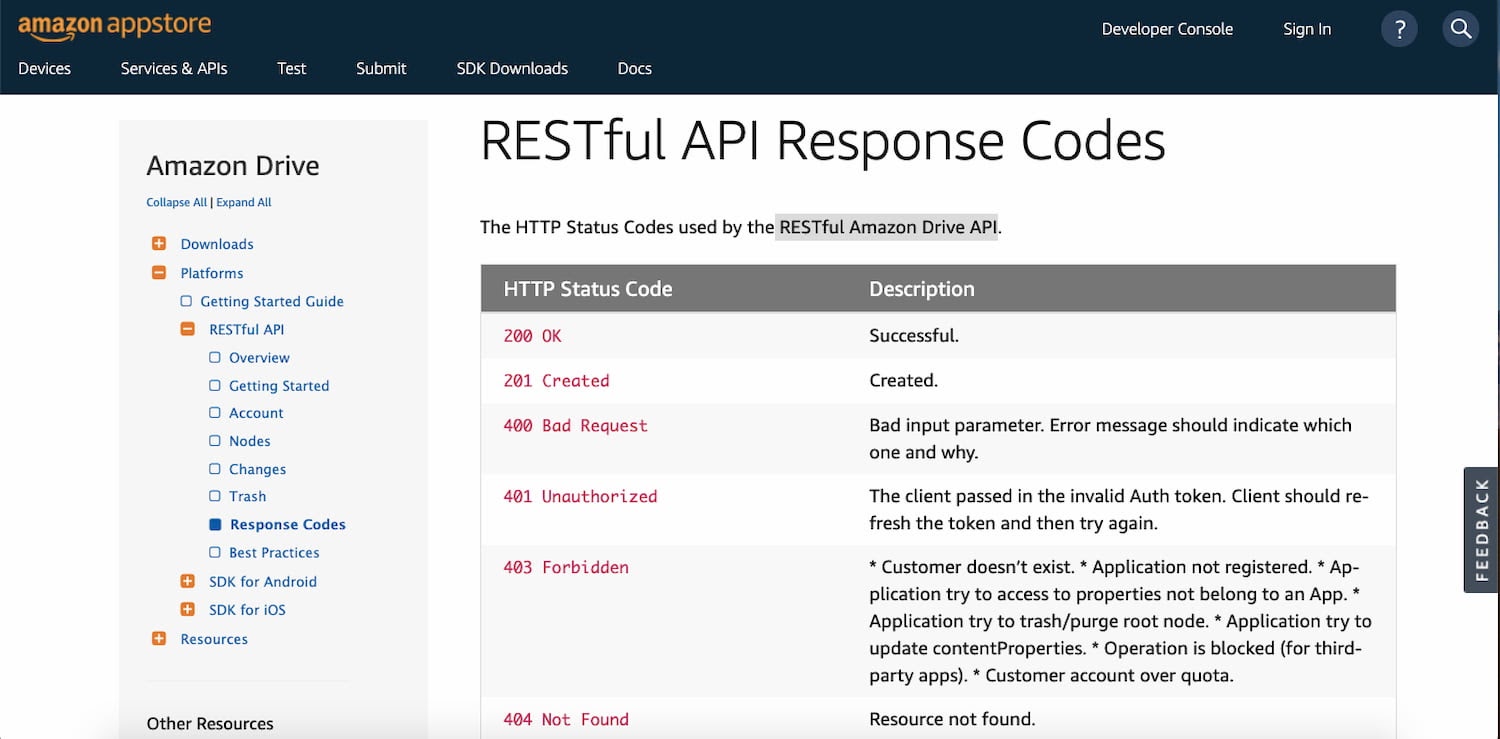The height and width of the screenshot is (739, 1500).
Task: Expand SDK for Android
Action: [x=187, y=580]
